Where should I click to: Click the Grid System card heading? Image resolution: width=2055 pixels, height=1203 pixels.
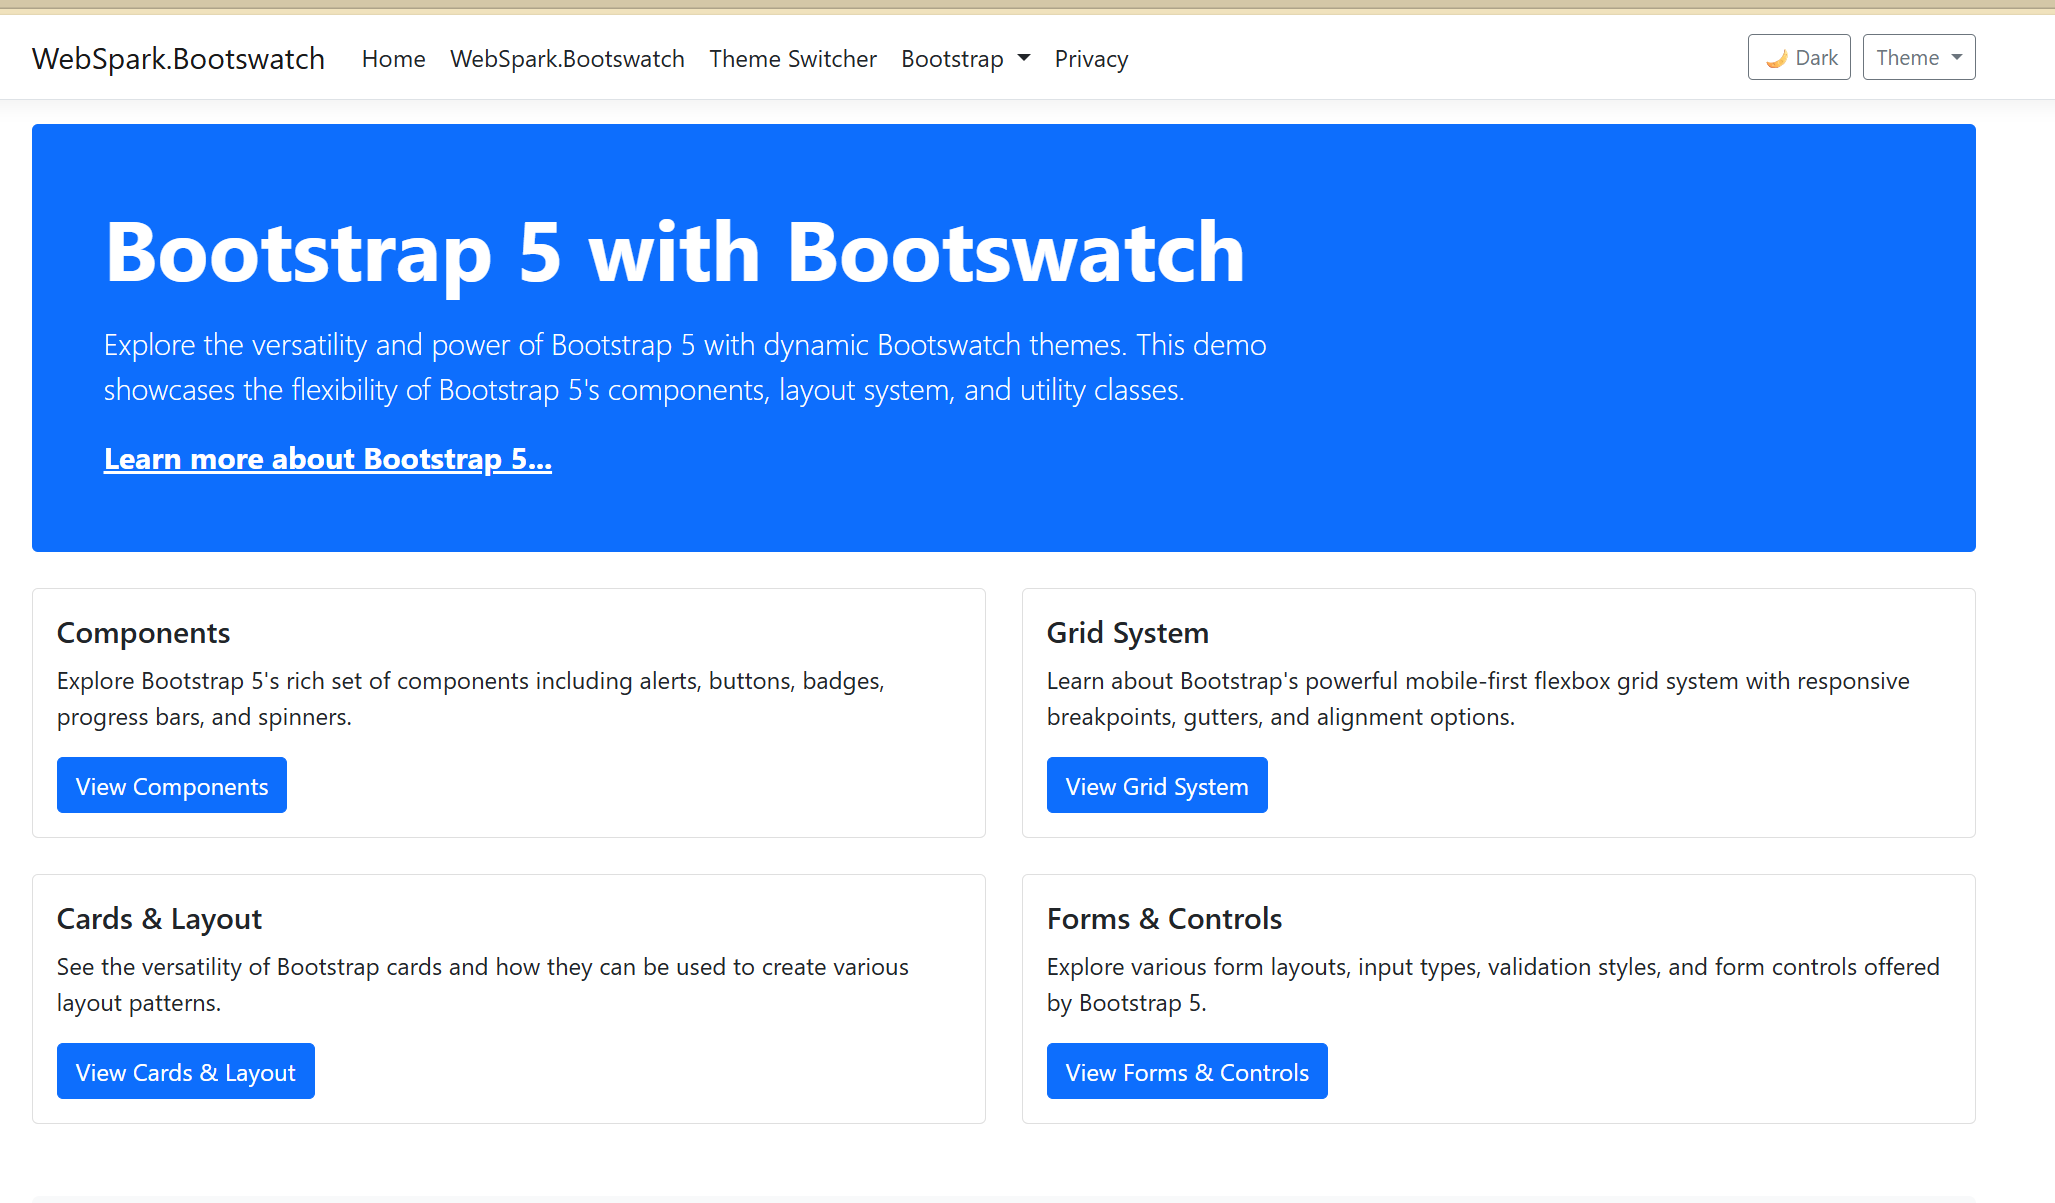tap(1127, 632)
